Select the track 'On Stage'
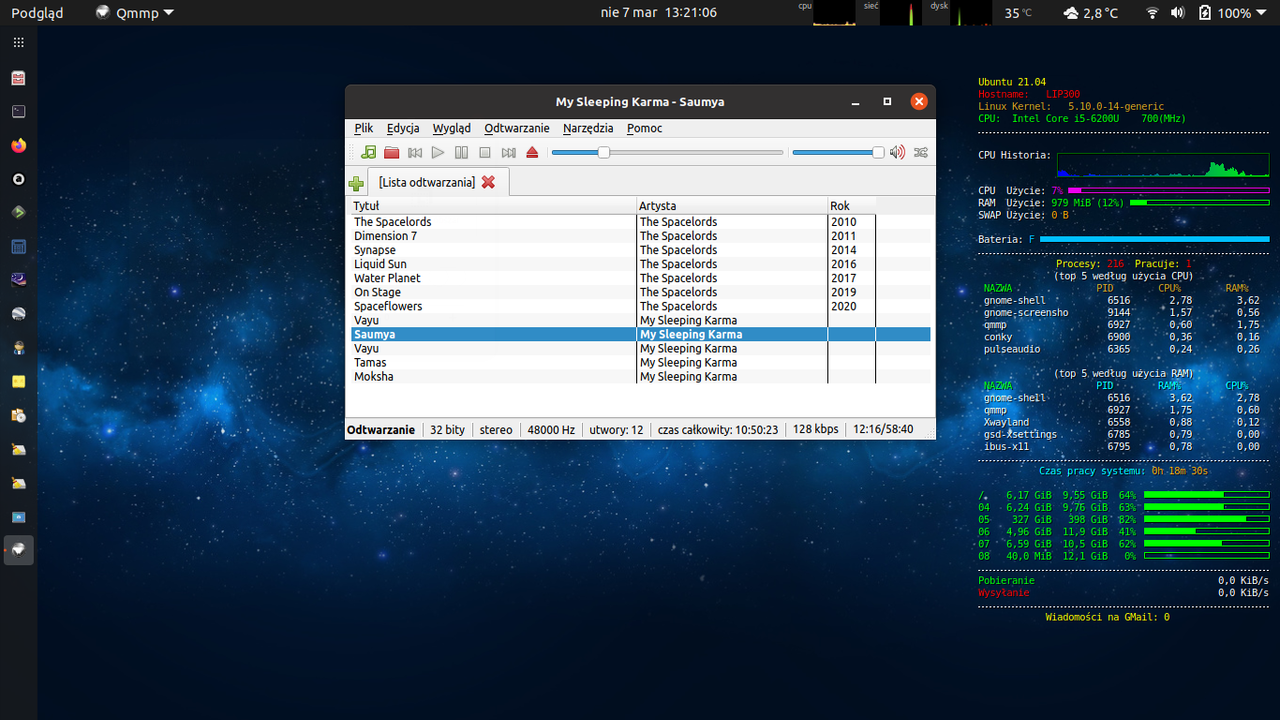Image resolution: width=1280 pixels, height=720 pixels. pos(377,292)
